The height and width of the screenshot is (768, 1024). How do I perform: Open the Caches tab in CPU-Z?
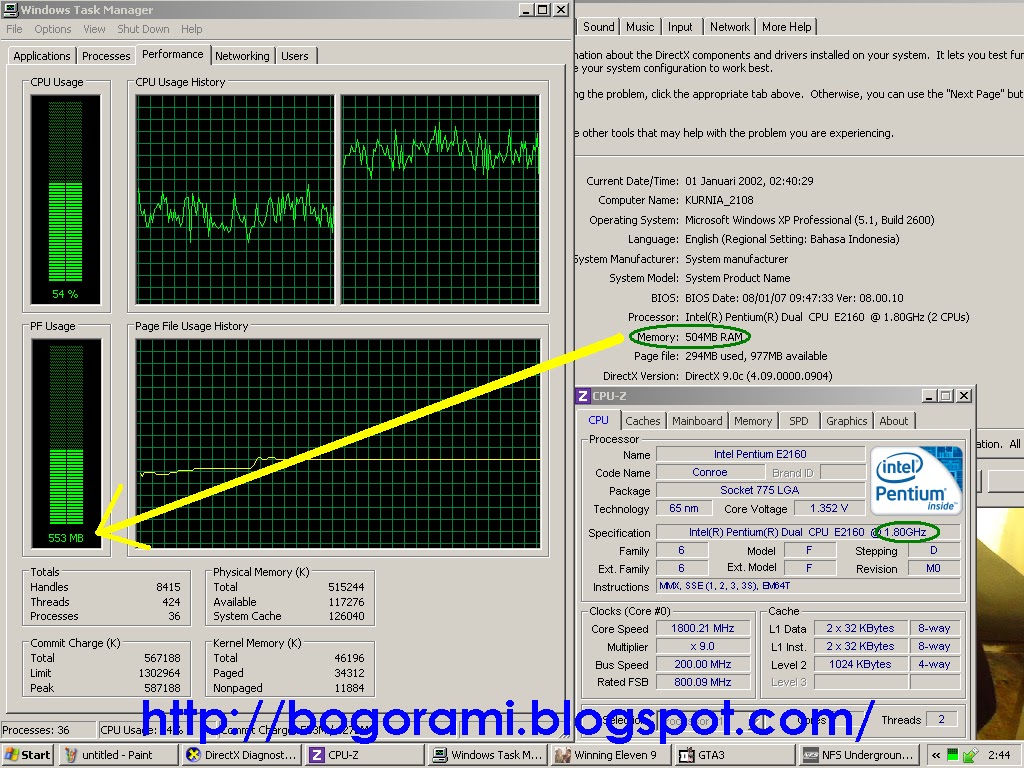point(643,421)
